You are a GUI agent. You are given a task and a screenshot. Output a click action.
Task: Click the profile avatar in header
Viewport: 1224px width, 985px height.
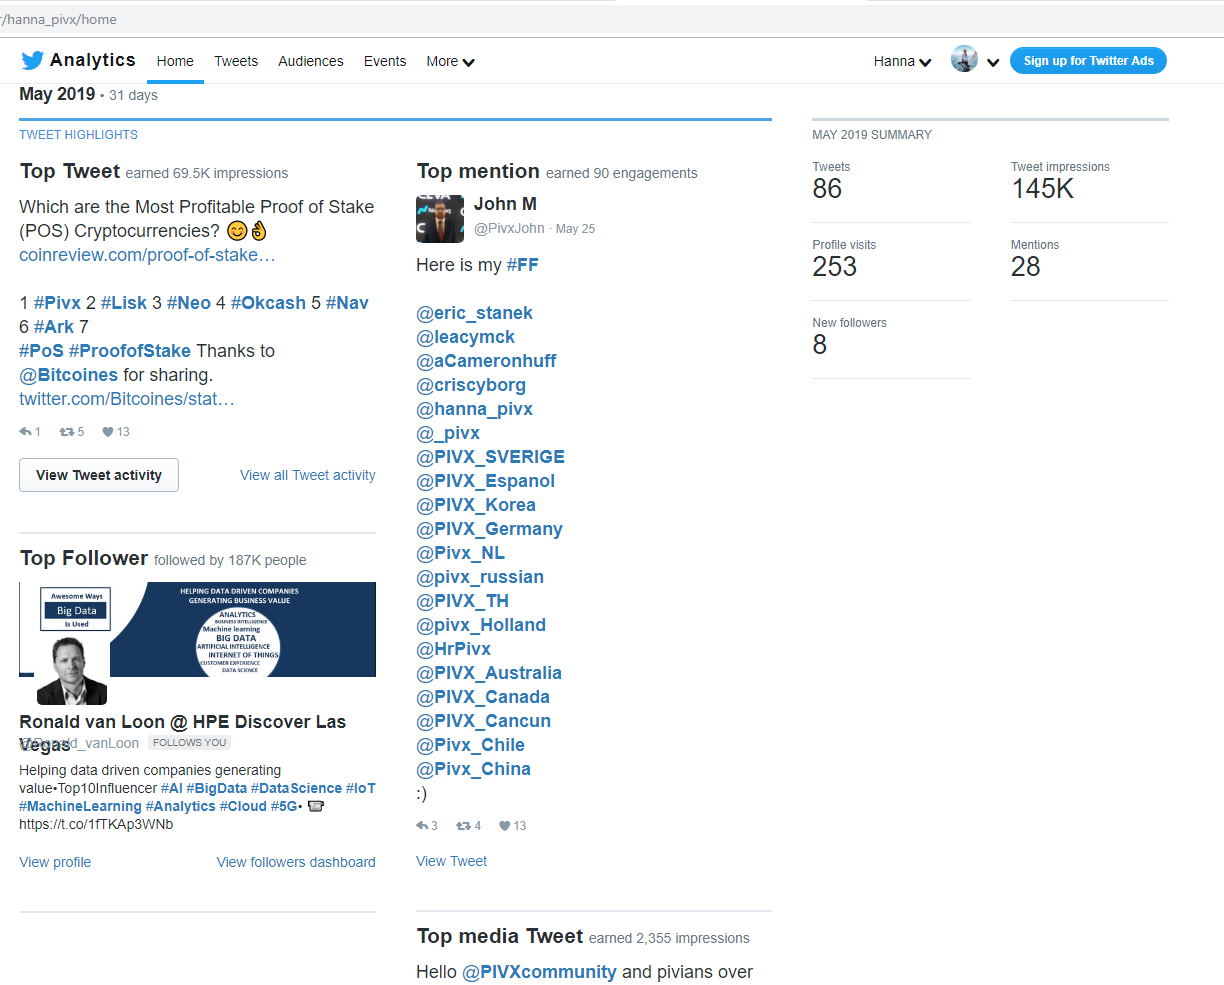[964, 59]
